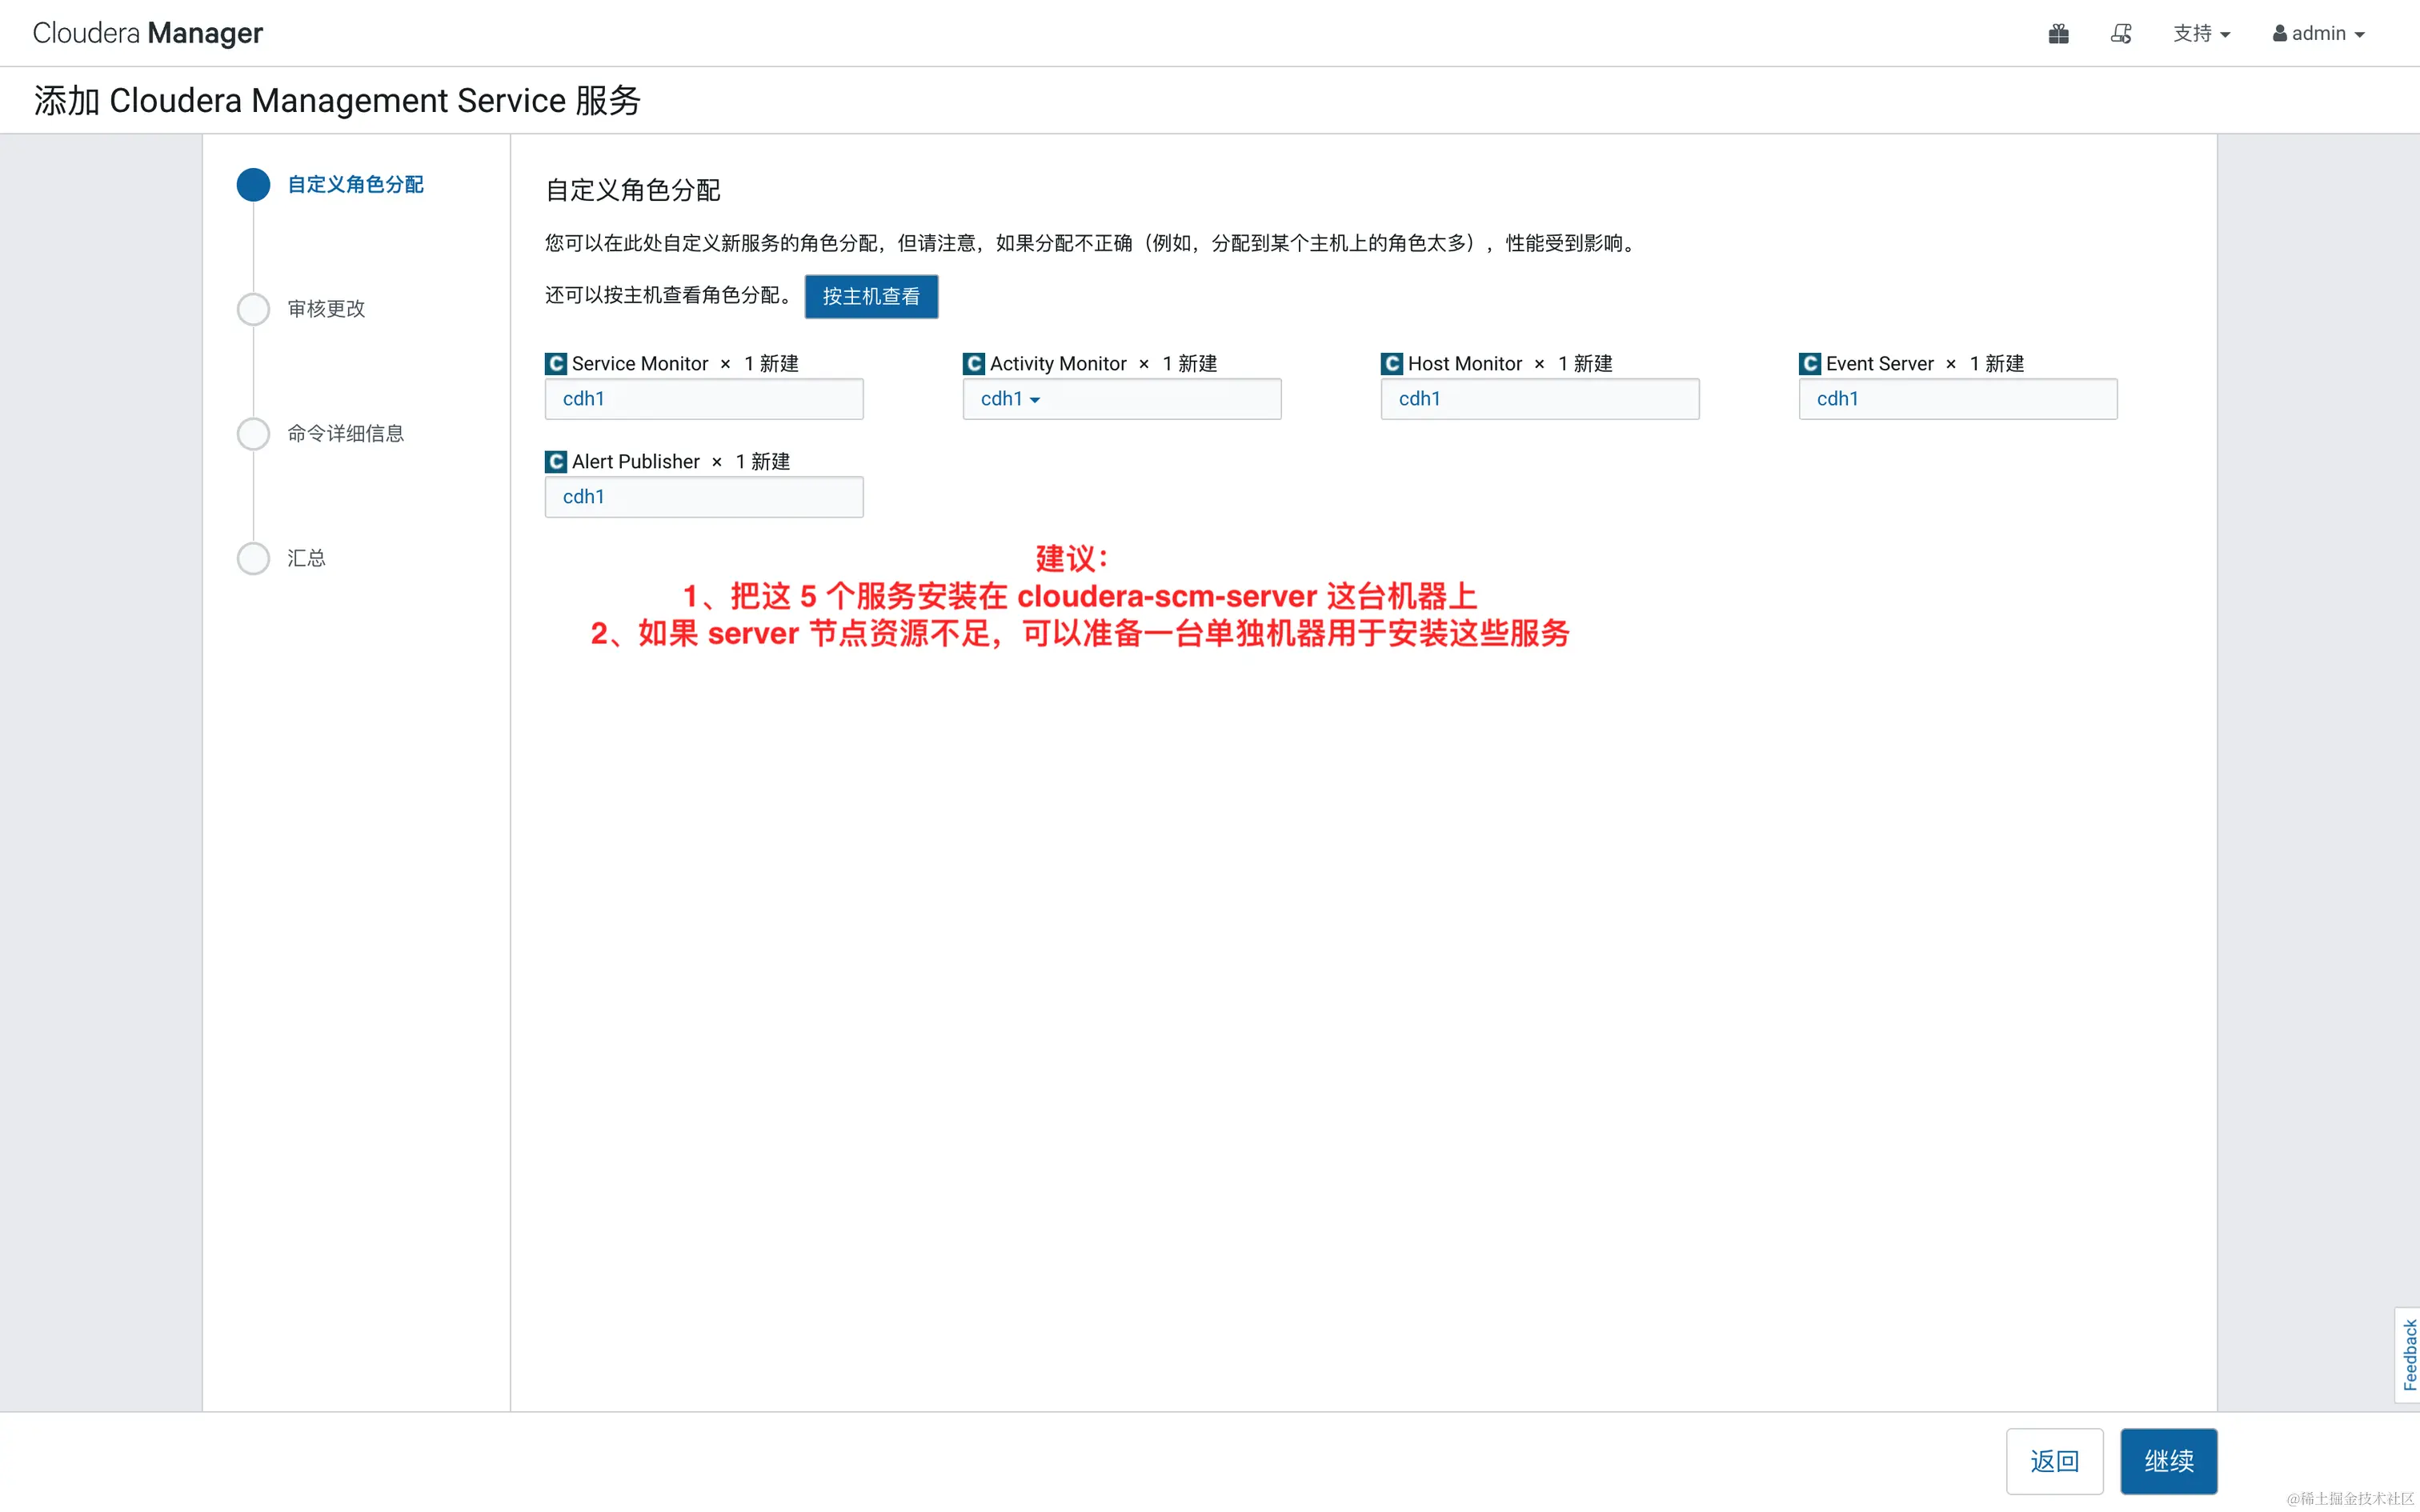2420x1512 pixels.
Task: Go to the 自定义角色分配 wizard step
Action: 355,184
